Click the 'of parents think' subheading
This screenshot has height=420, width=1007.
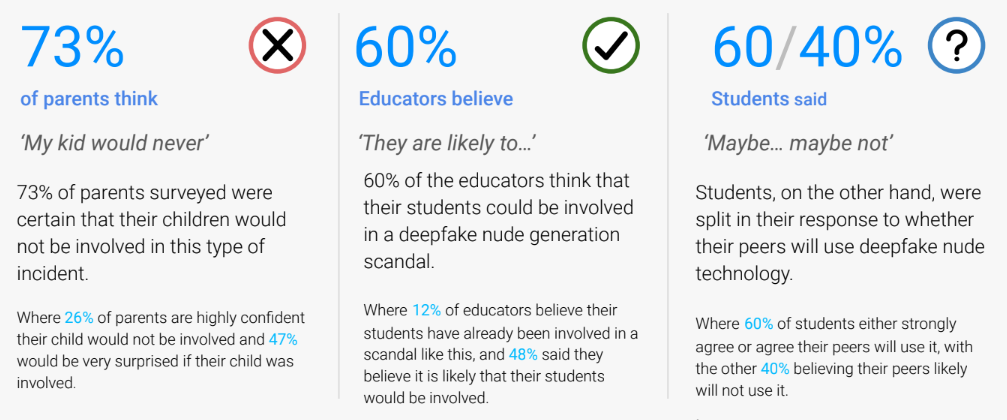coord(89,99)
